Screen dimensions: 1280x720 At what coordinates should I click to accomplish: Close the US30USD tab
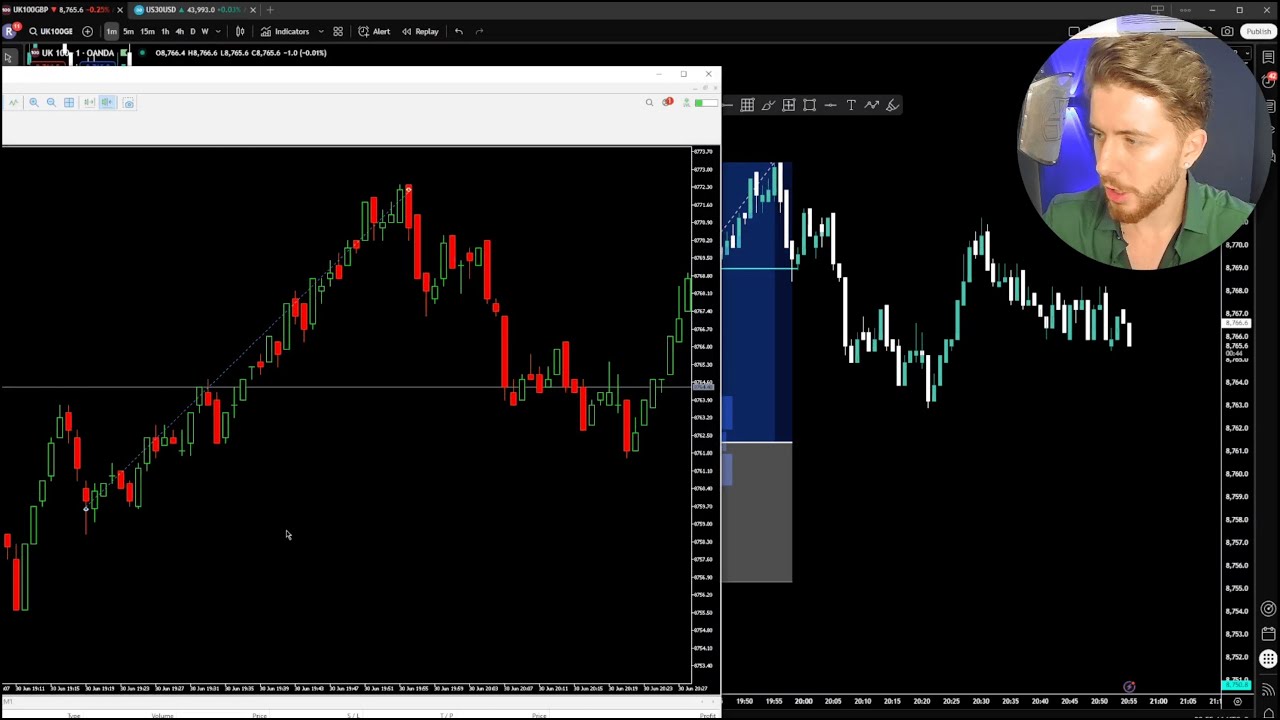(x=253, y=10)
